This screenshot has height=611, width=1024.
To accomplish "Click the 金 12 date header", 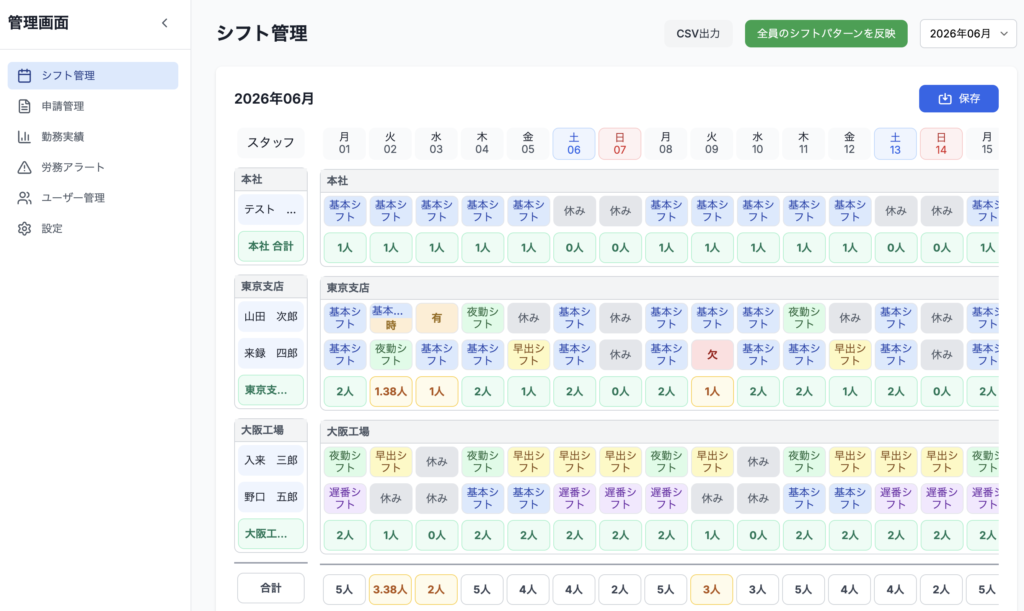I will (849, 144).
